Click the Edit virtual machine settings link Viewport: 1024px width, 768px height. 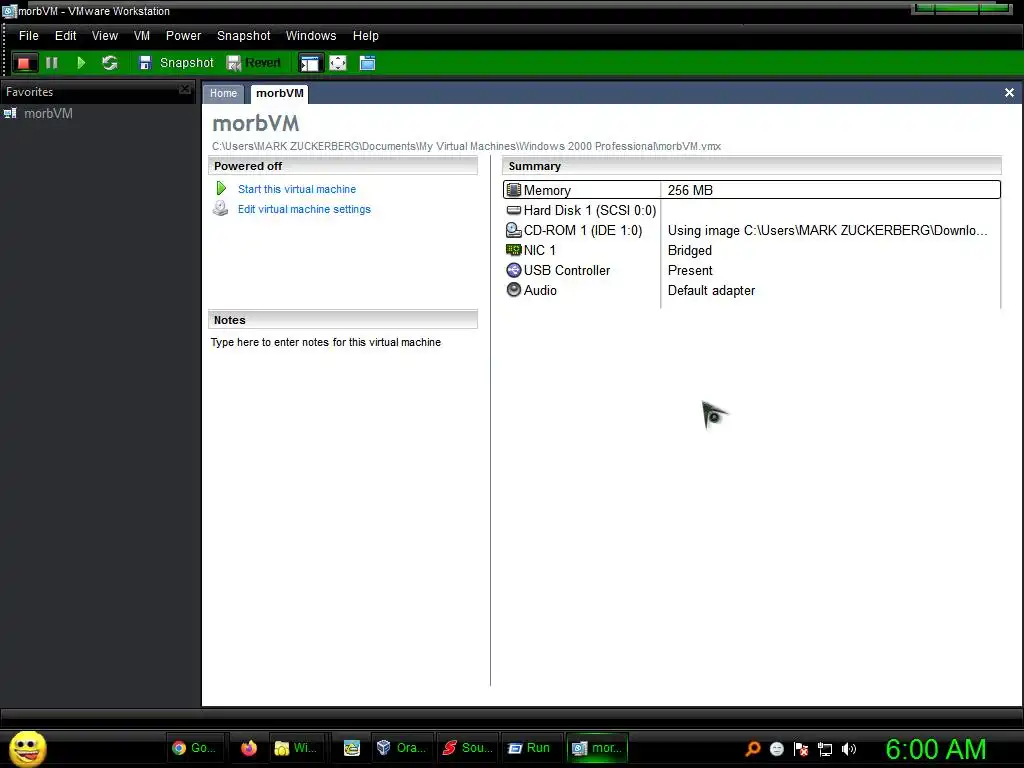304,209
